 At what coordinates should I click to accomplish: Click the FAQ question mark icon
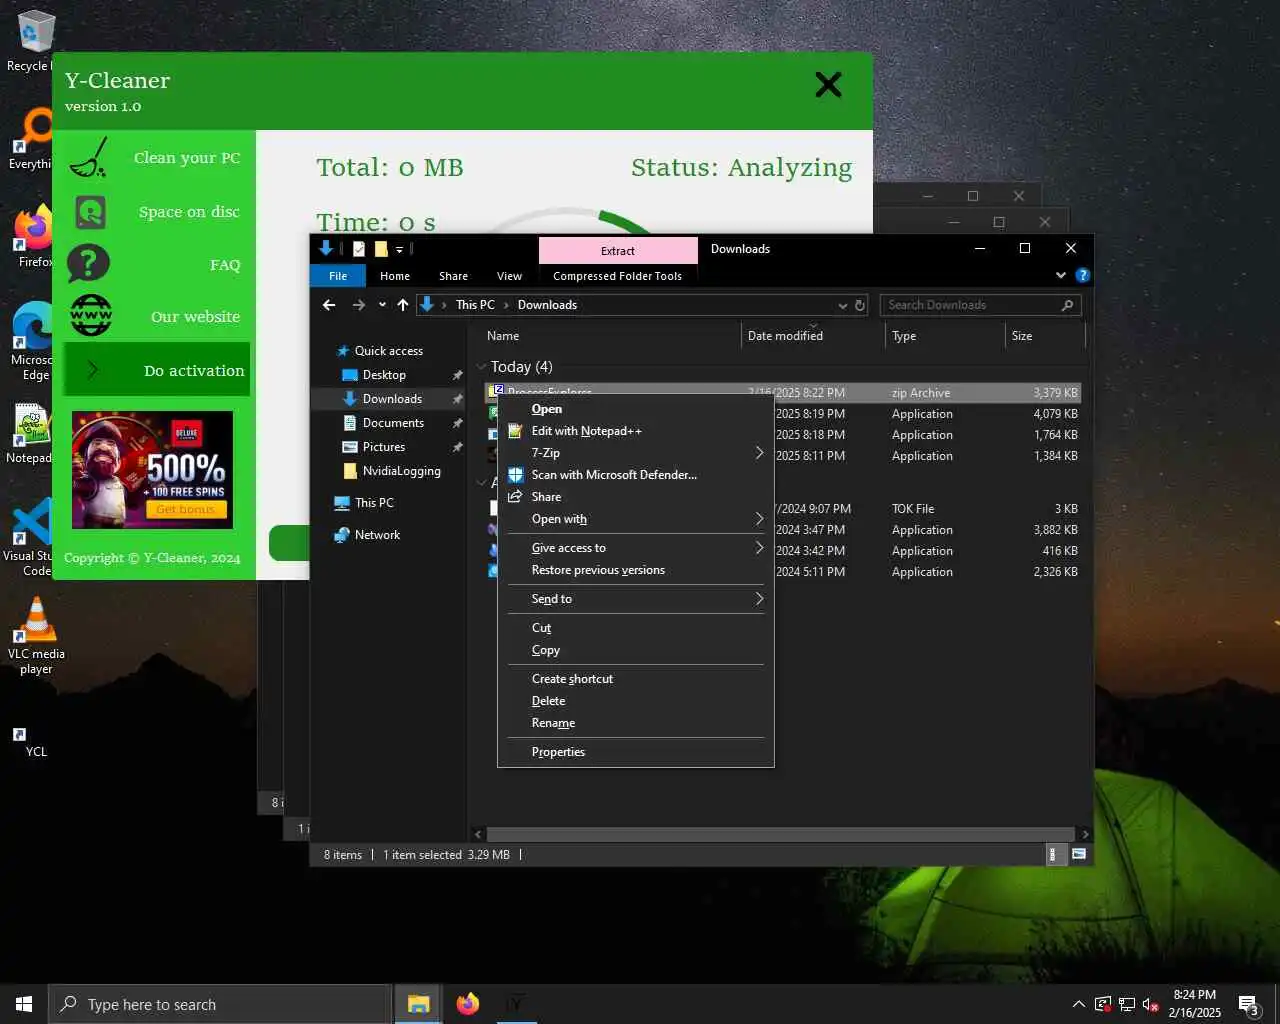pos(89,264)
